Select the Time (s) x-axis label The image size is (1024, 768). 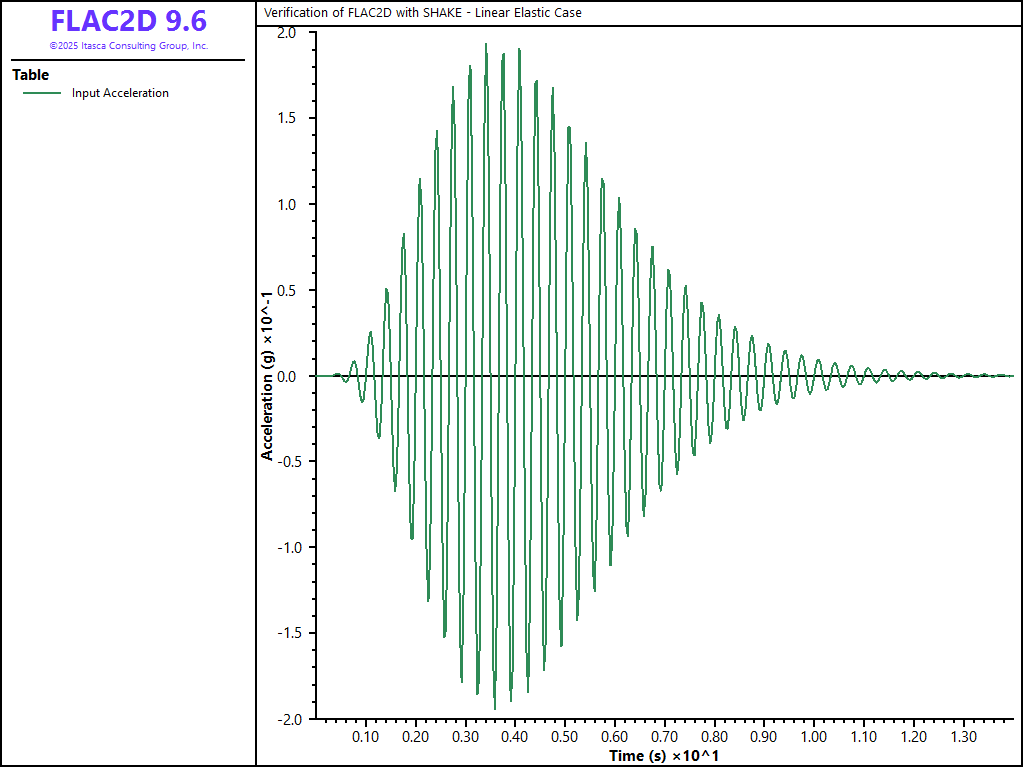tap(664, 755)
